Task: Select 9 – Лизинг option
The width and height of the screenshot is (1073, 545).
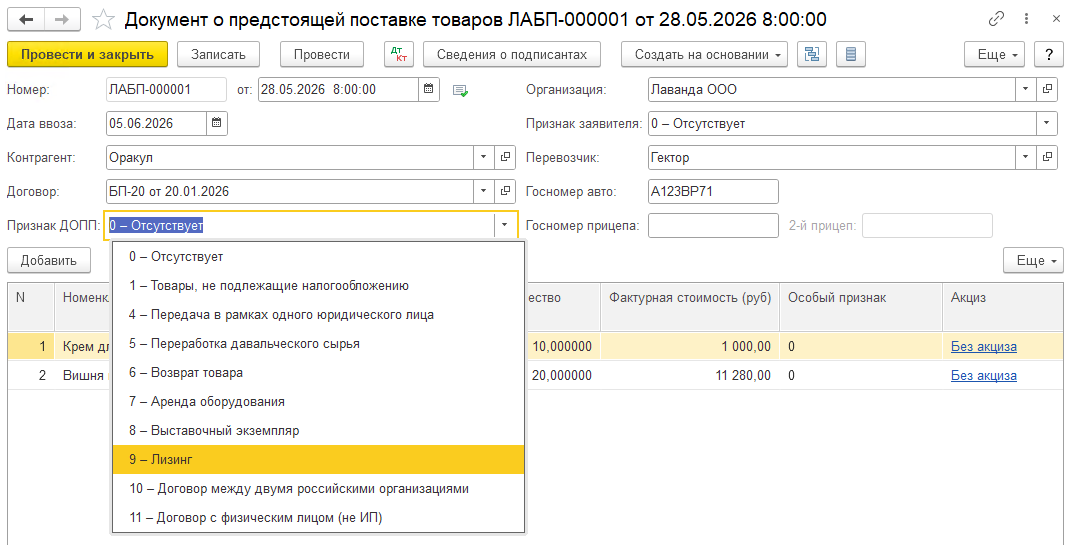Action: [318, 459]
